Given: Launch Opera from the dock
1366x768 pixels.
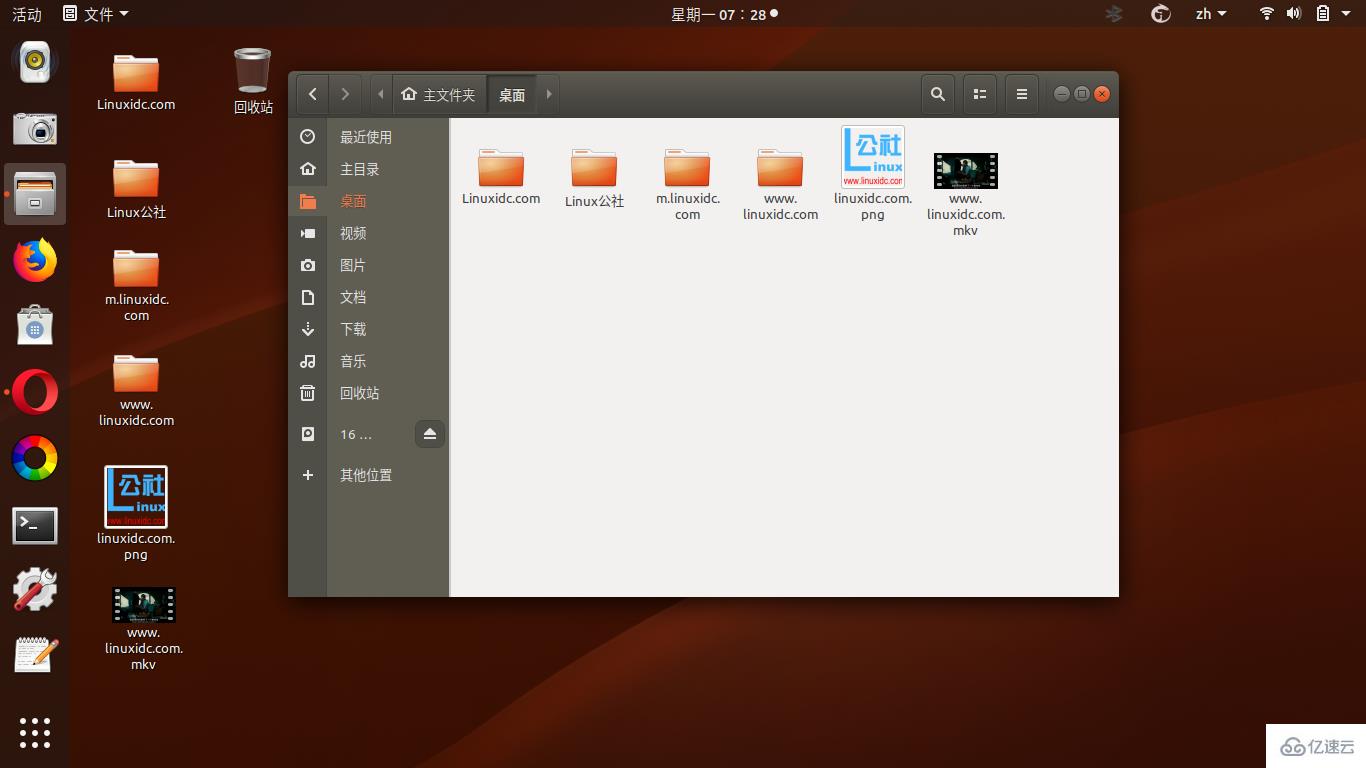Looking at the screenshot, I should pyautogui.click(x=35, y=392).
